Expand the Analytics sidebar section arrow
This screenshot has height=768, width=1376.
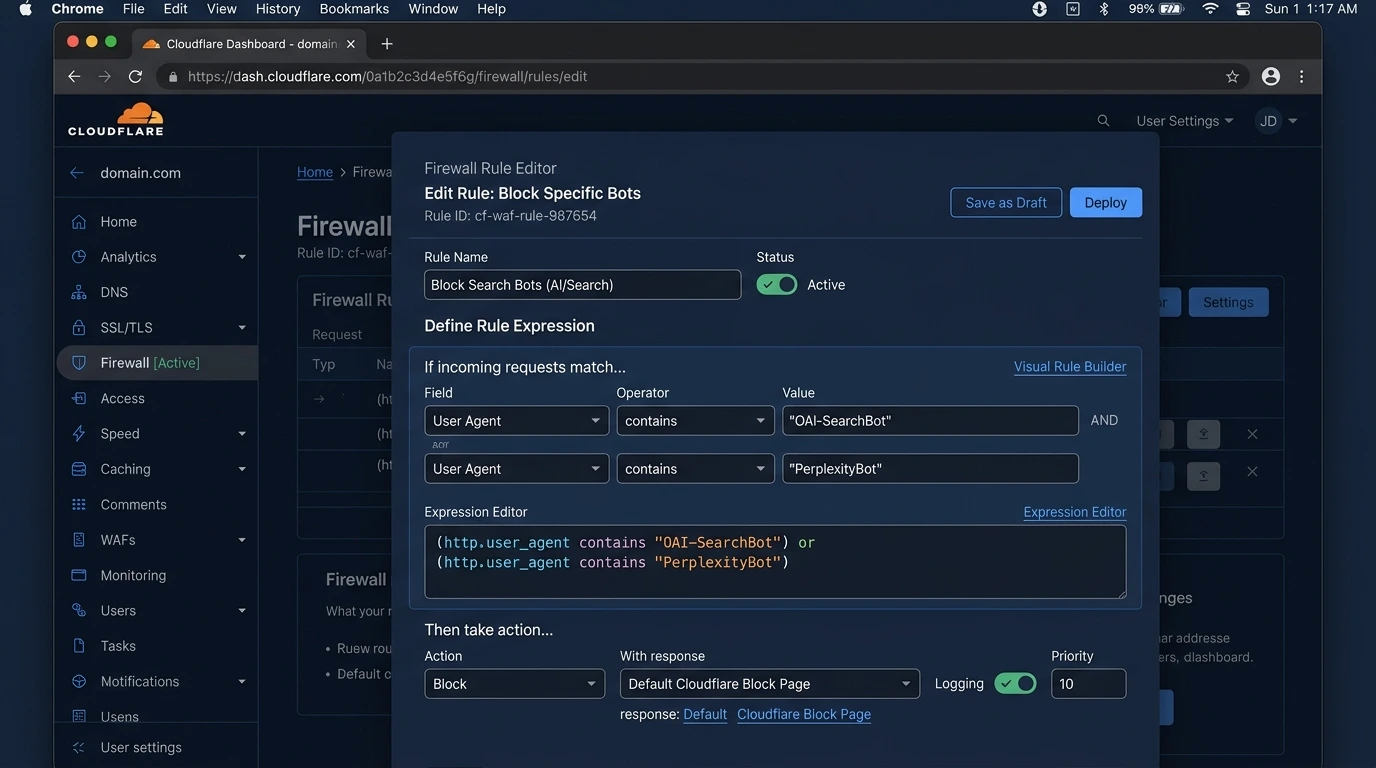click(x=242, y=257)
